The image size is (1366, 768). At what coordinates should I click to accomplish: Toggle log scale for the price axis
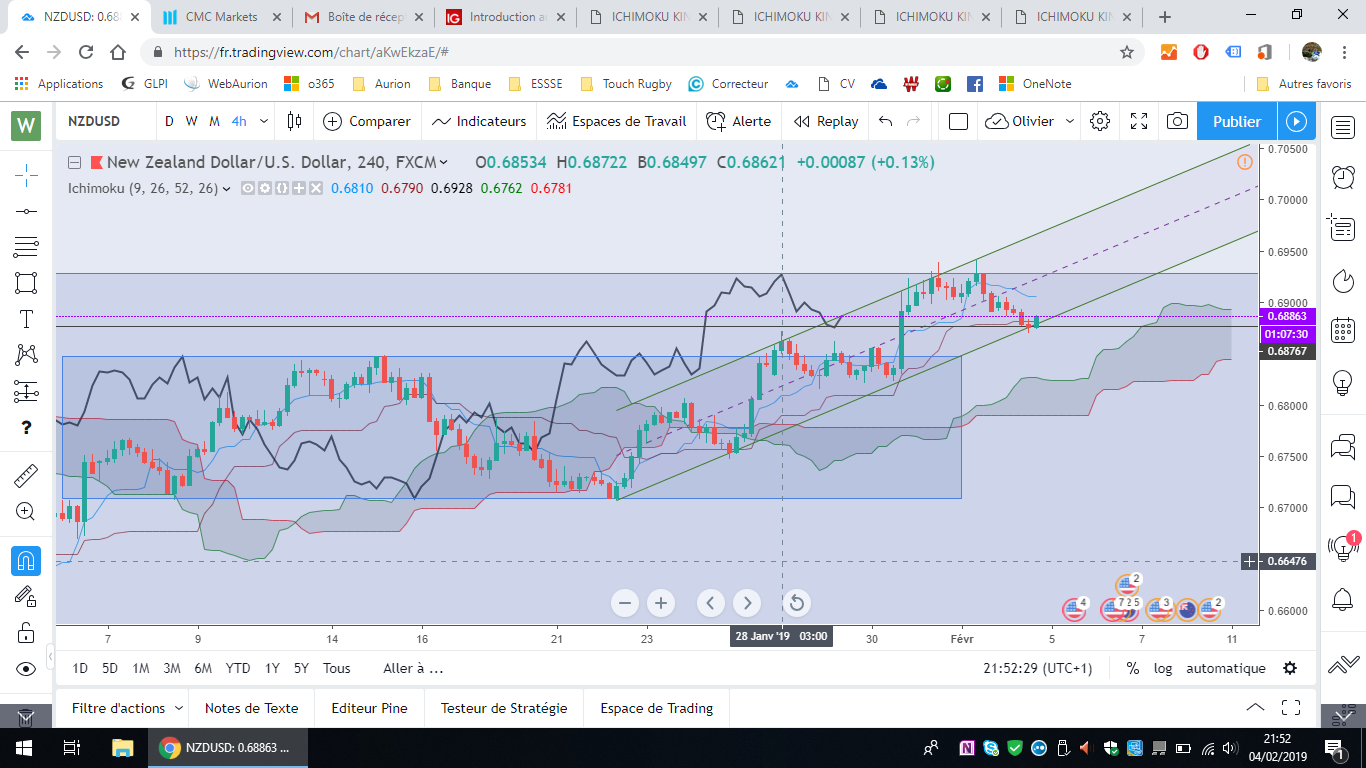click(1162, 668)
